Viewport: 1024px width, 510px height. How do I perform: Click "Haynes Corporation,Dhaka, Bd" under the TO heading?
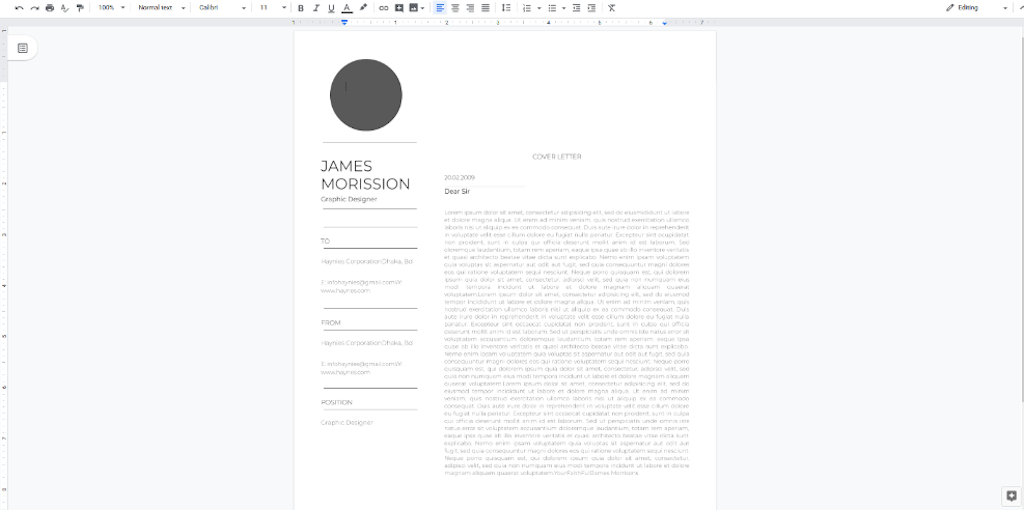pos(366,261)
